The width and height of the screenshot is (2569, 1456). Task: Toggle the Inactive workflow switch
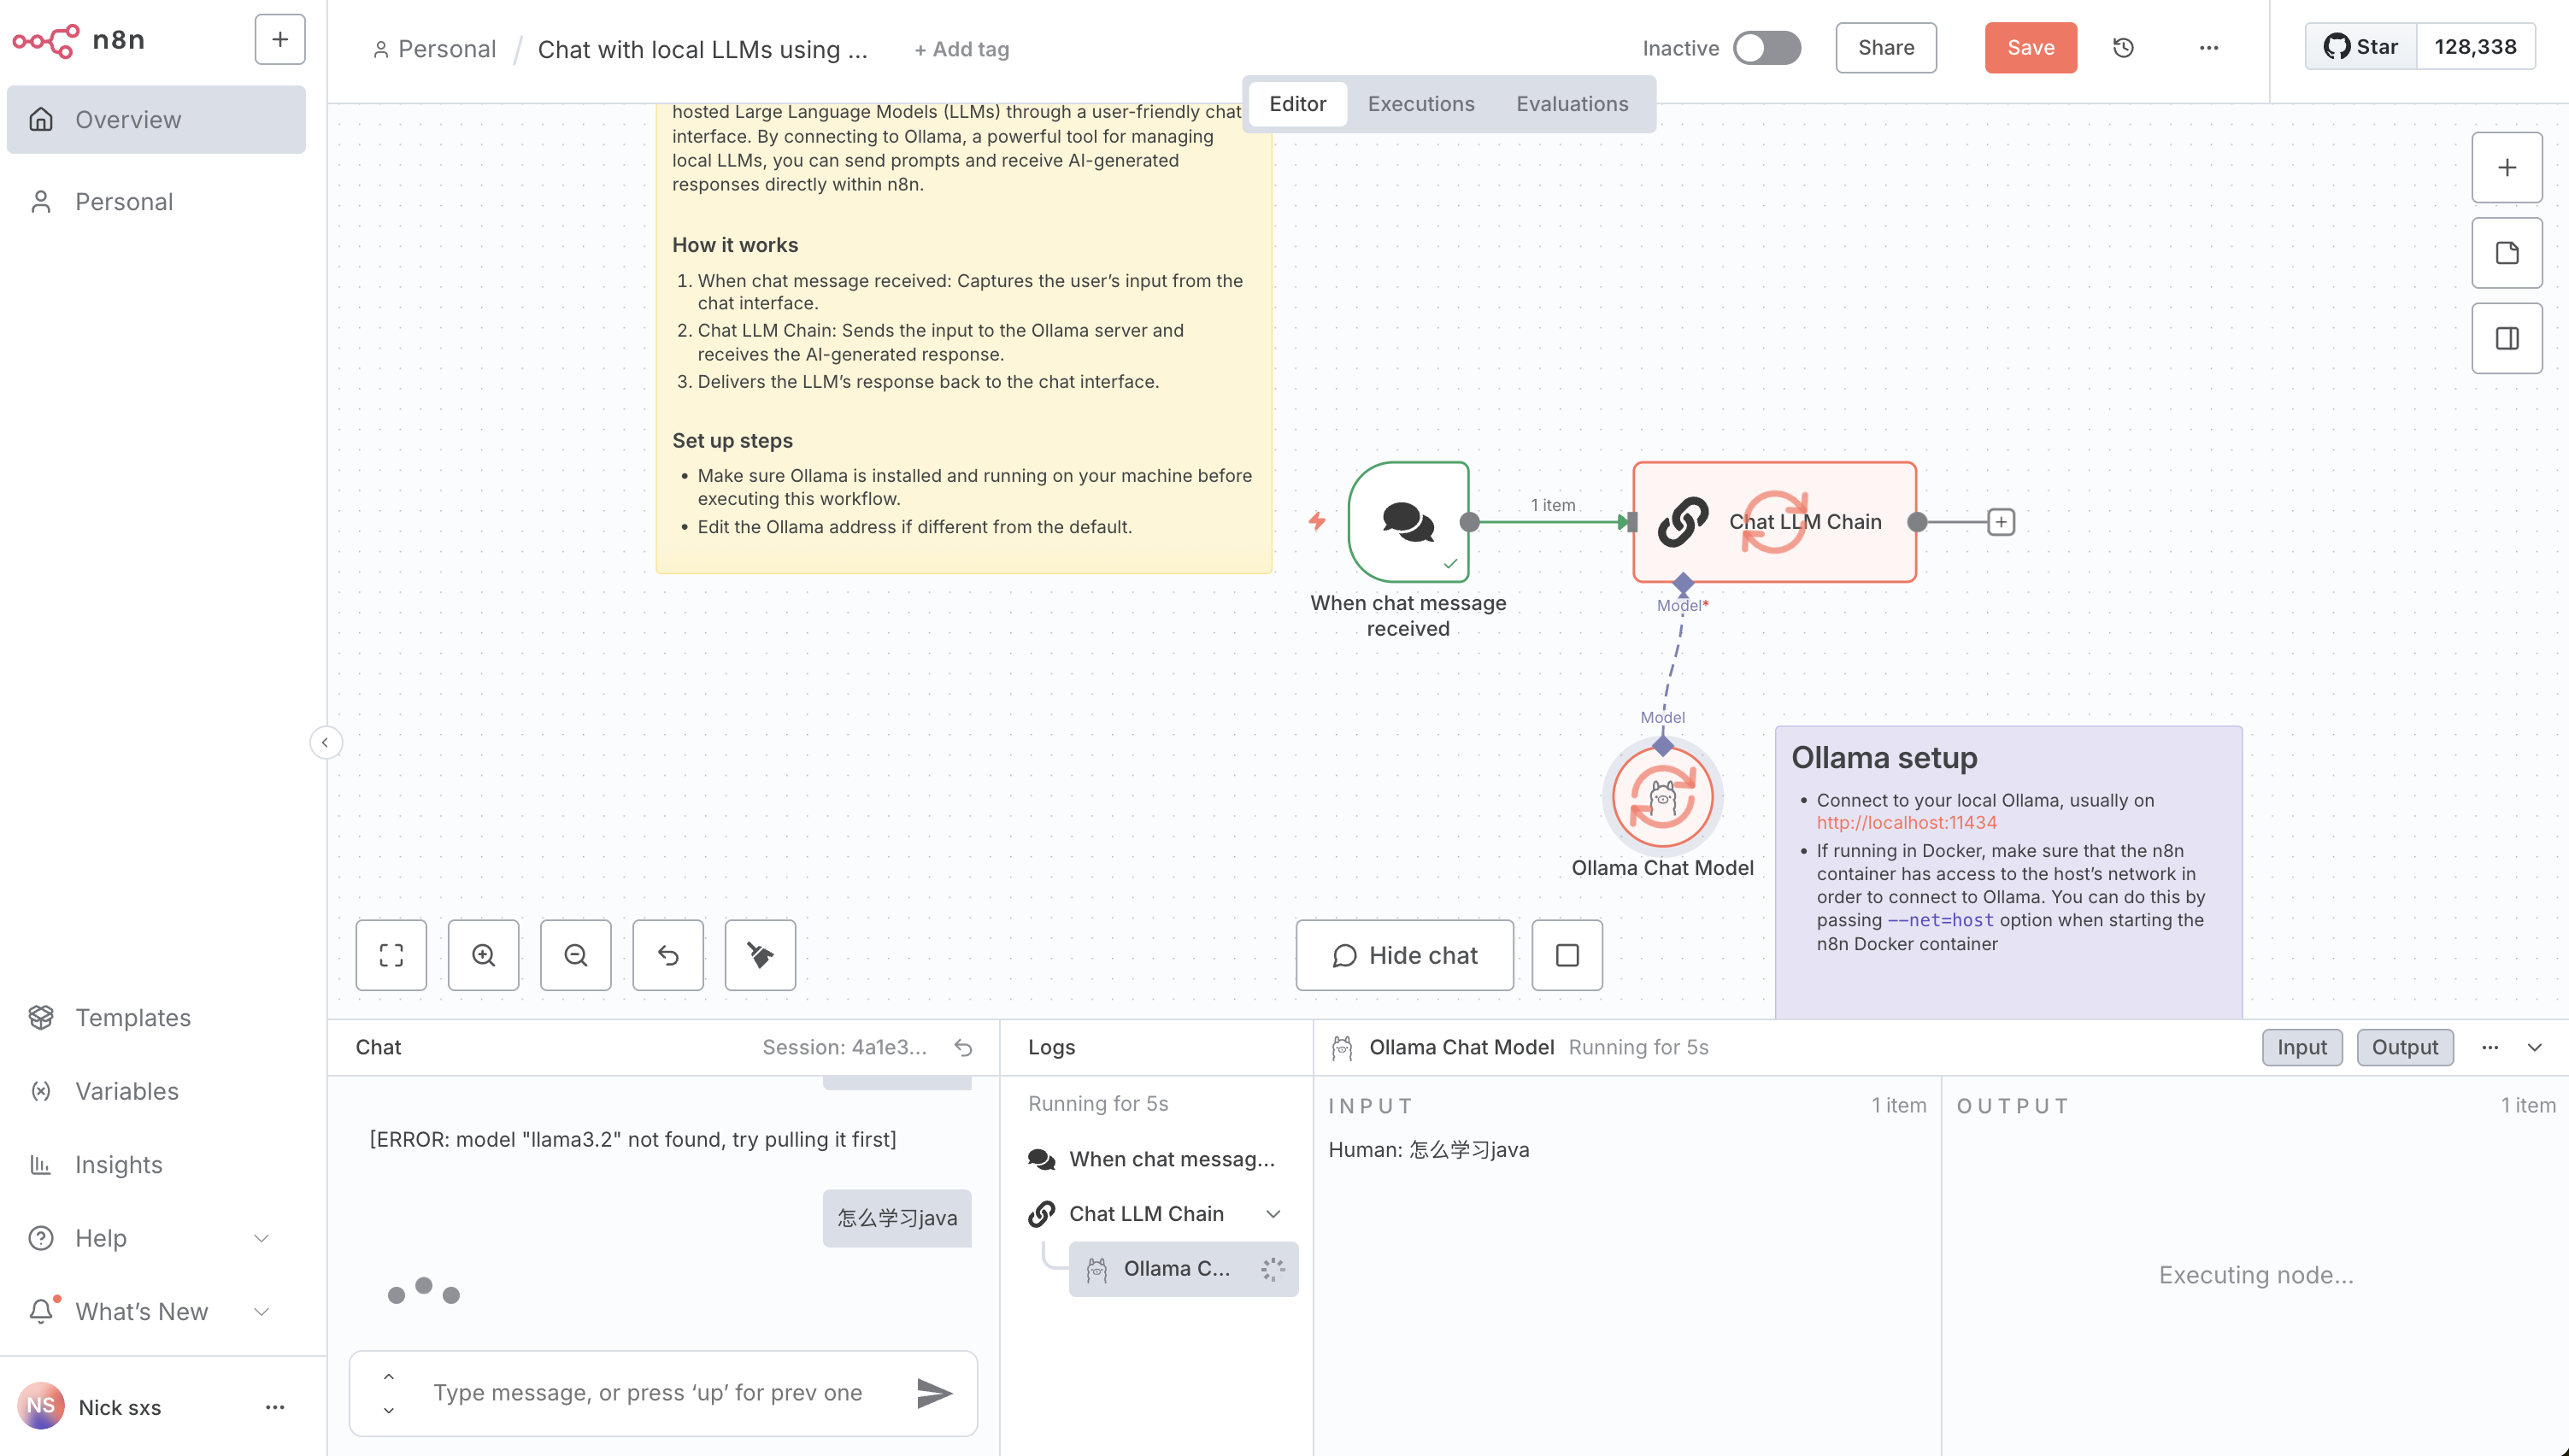(x=1766, y=48)
